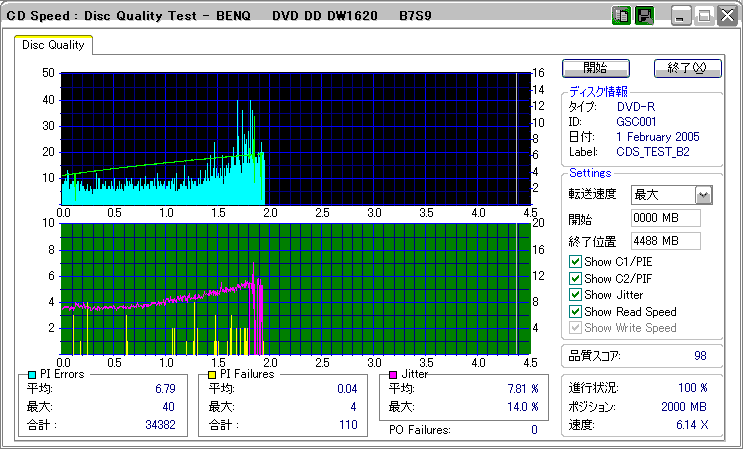Click the copy-to-clipboard icon in title bar
The width and height of the screenshot is (743, 449).
click(621, 16)
